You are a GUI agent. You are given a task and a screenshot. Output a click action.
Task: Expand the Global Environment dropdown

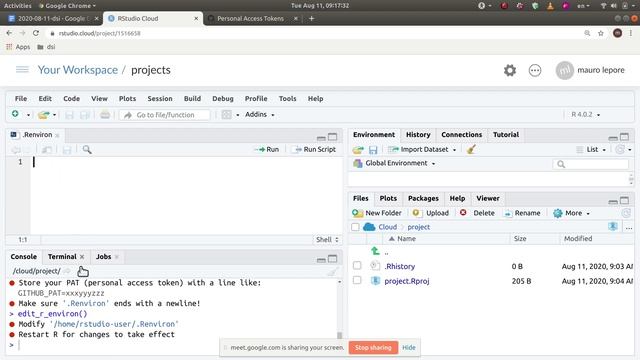coord(395,163)
